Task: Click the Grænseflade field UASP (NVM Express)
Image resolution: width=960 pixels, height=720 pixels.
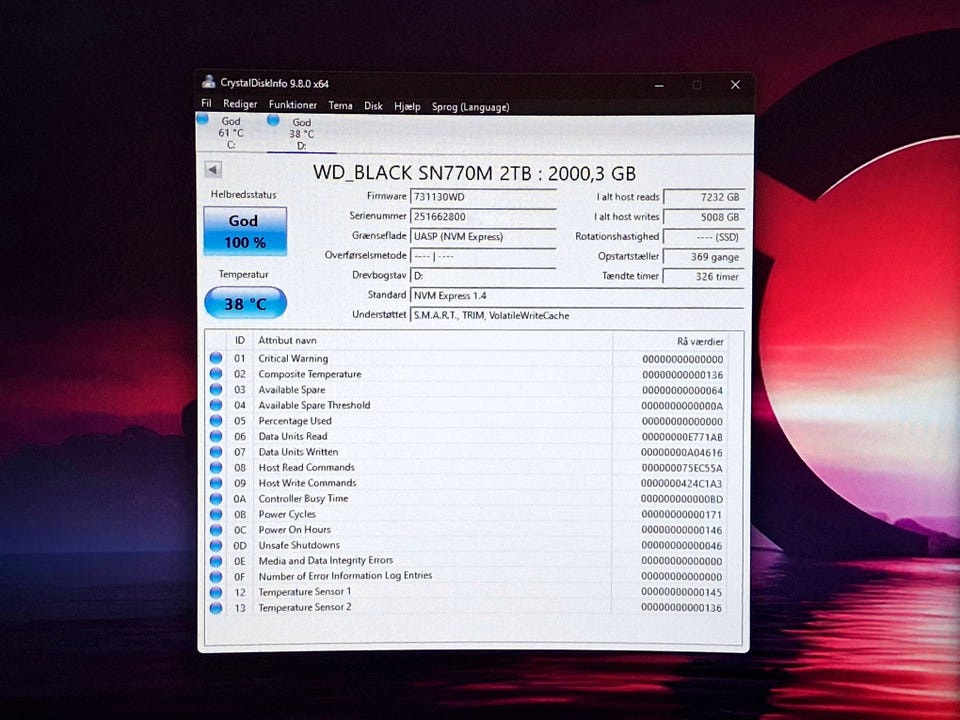Action: coord(483,236)
